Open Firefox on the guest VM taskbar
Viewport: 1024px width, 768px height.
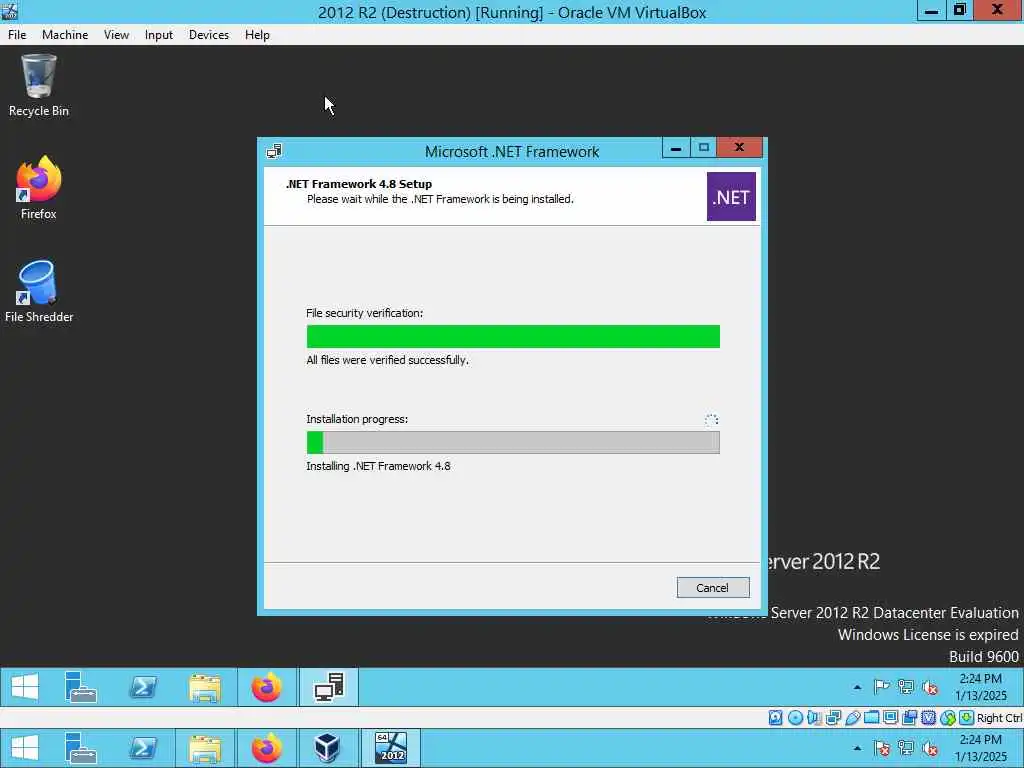coord(266,687)
